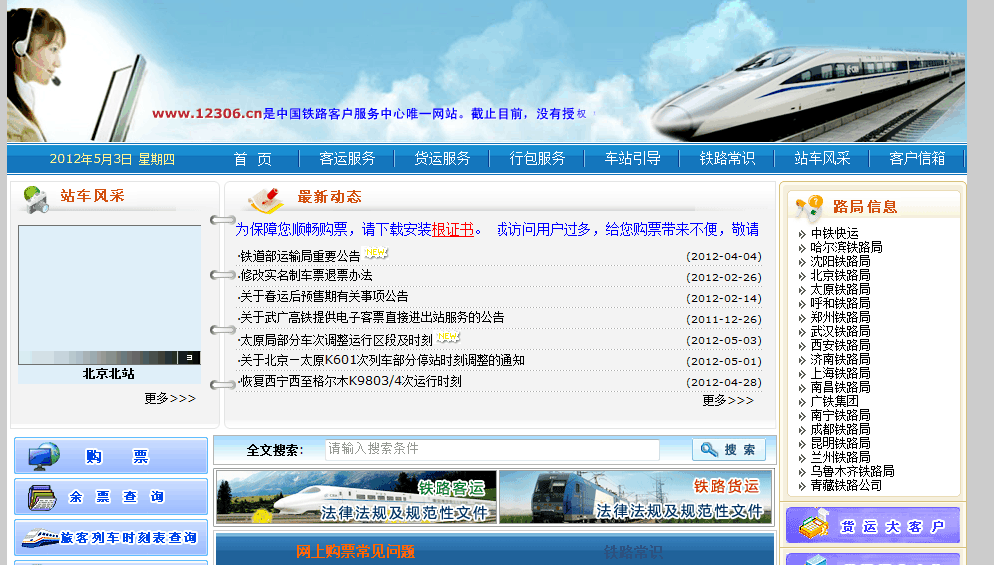Open the 郑州铁路局 link

coord(841,317)
